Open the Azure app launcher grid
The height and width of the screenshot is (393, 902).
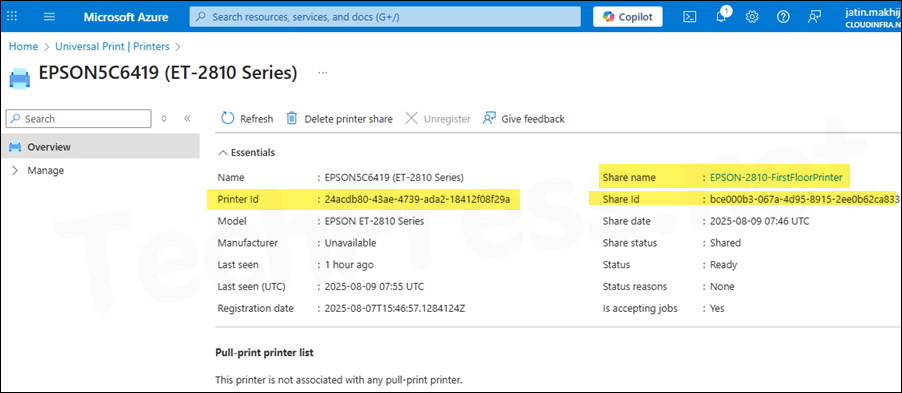(12, 17)
